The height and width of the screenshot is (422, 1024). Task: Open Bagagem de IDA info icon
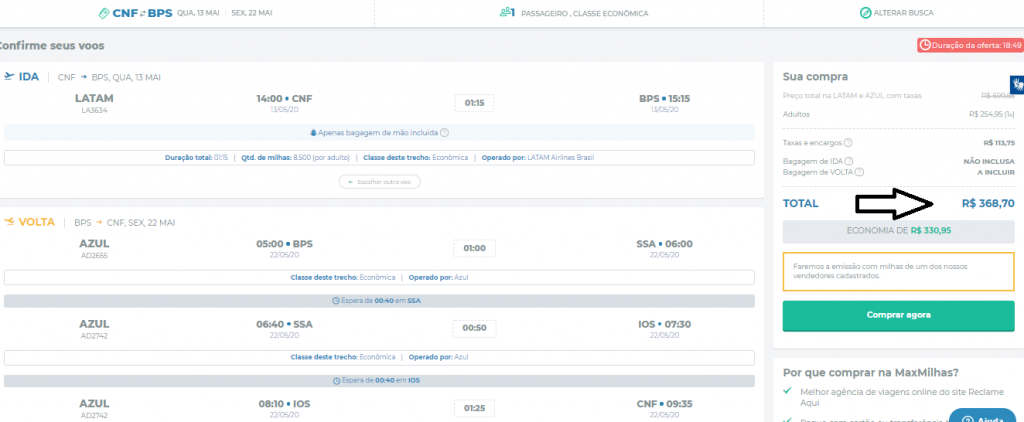pos(848,161)
